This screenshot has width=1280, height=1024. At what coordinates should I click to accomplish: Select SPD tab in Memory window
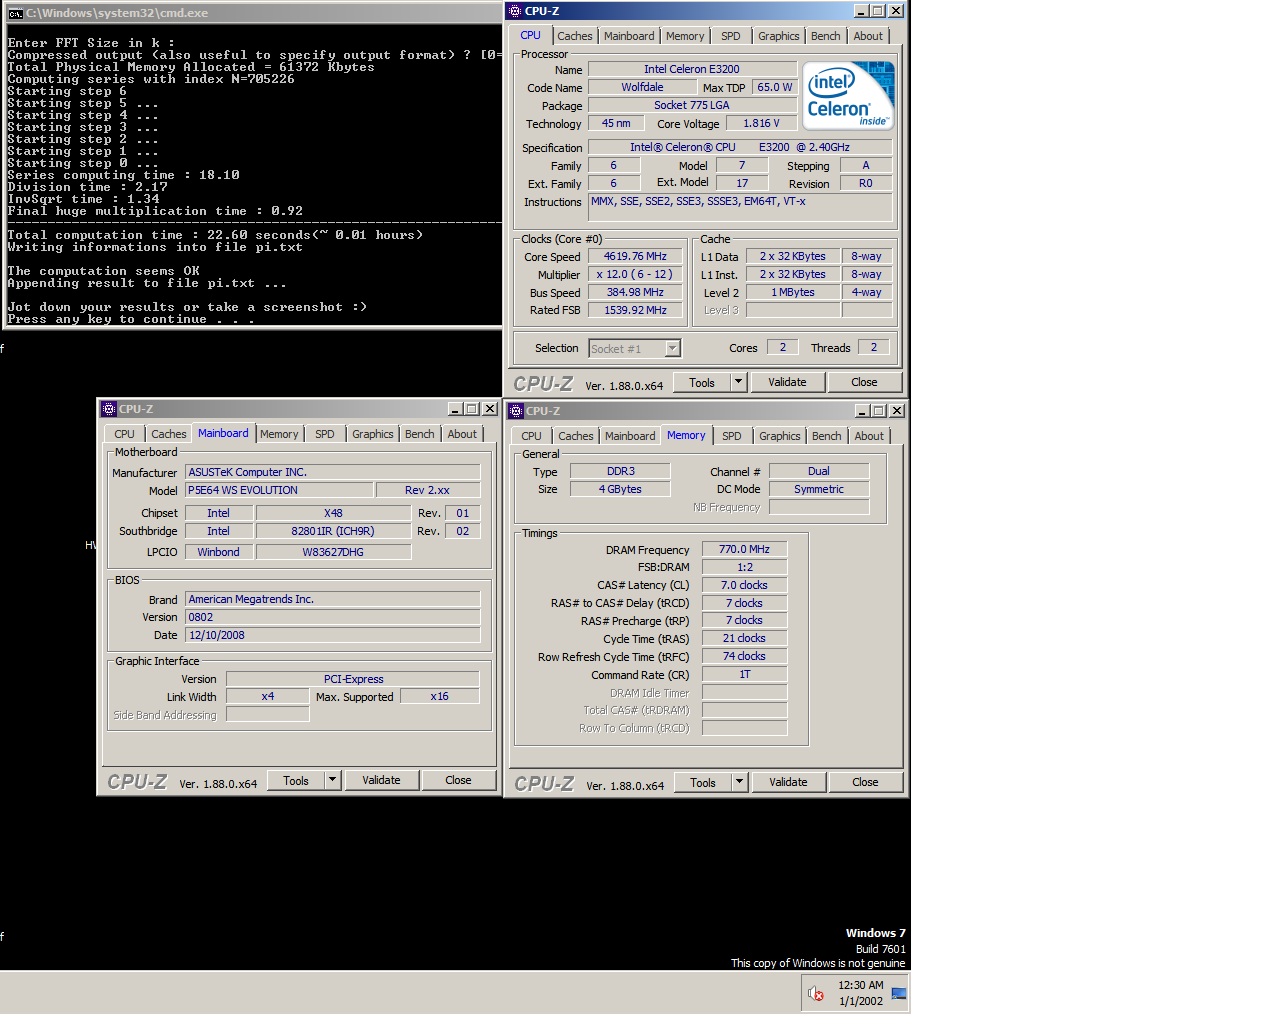coord(732,436)
